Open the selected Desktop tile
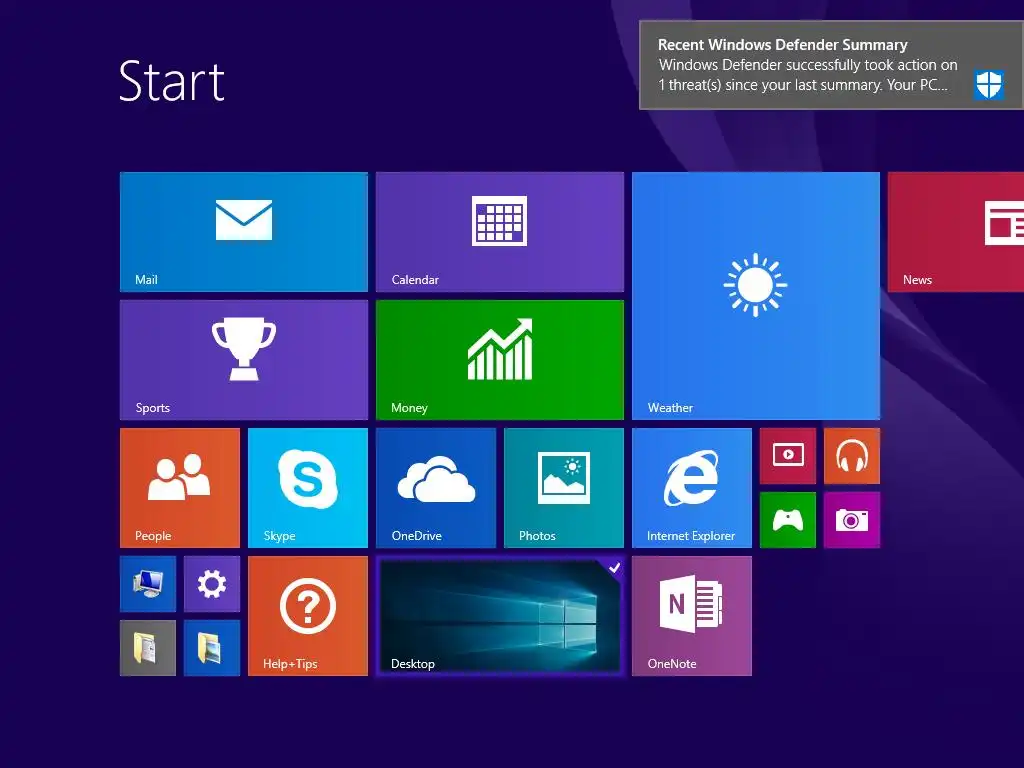This screenshot has width=1024, height=768. coord(500,616)
